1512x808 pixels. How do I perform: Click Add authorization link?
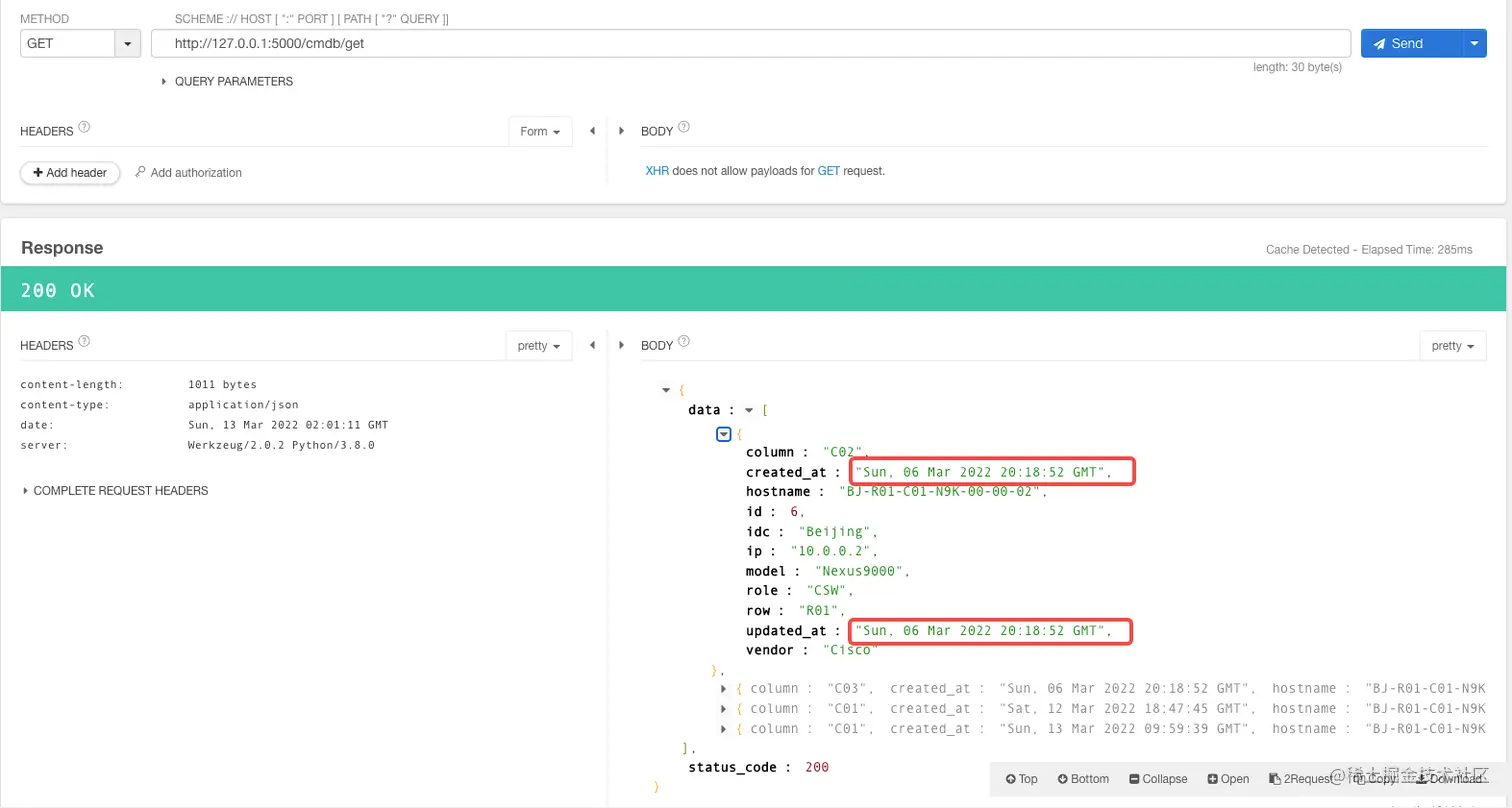189,173
